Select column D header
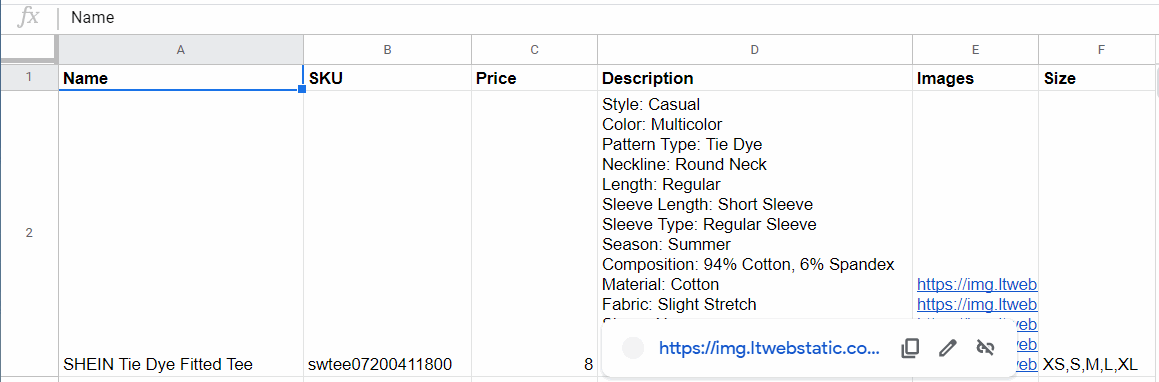 755,50
